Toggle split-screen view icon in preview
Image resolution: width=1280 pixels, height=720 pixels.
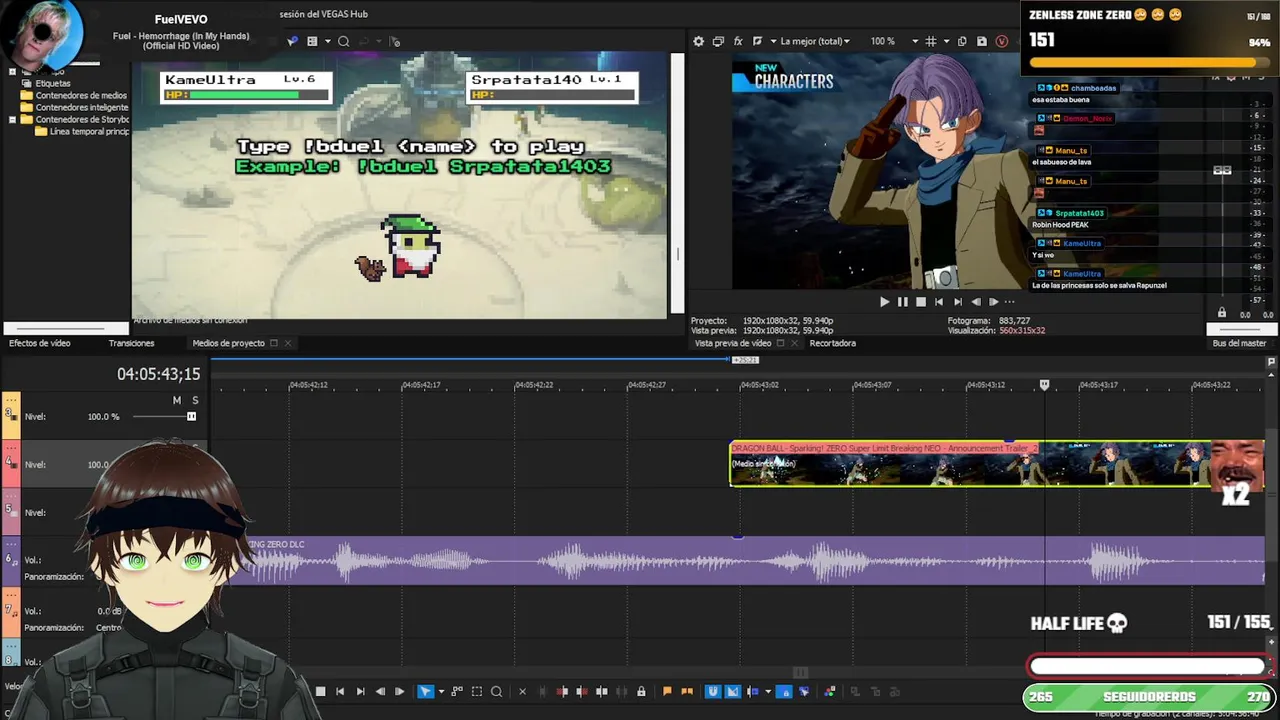click(x=757, y=41)
